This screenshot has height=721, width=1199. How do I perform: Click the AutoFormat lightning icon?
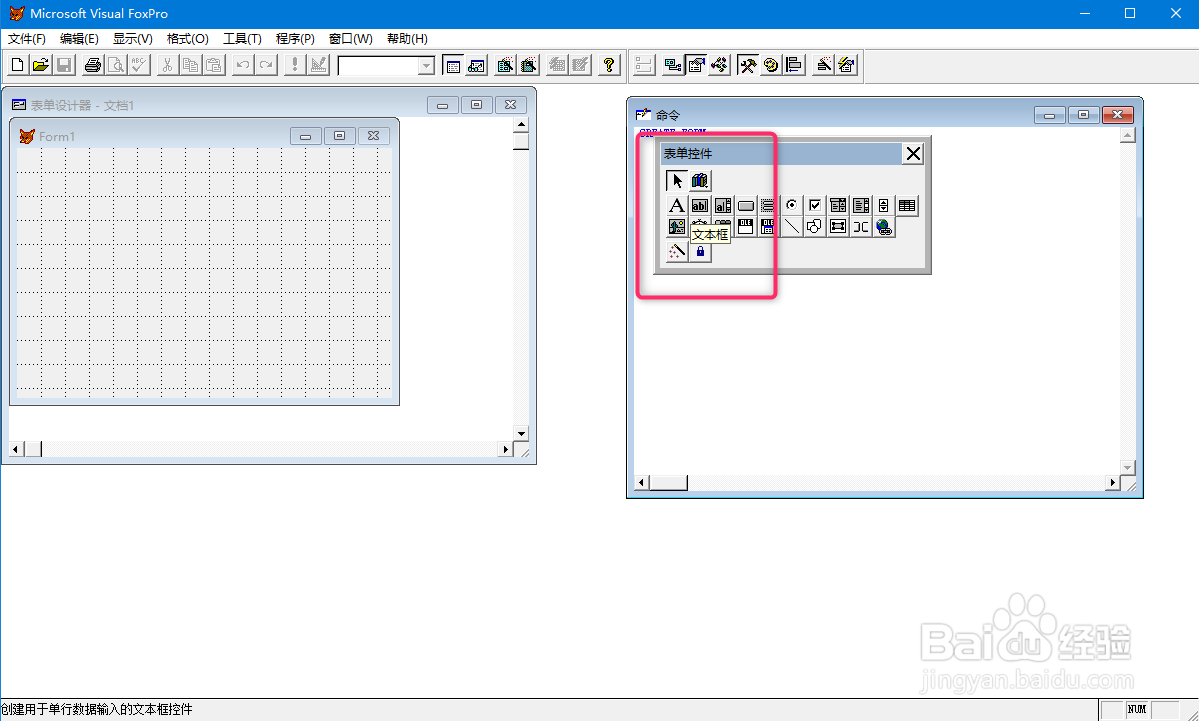(x=846, y=66)
